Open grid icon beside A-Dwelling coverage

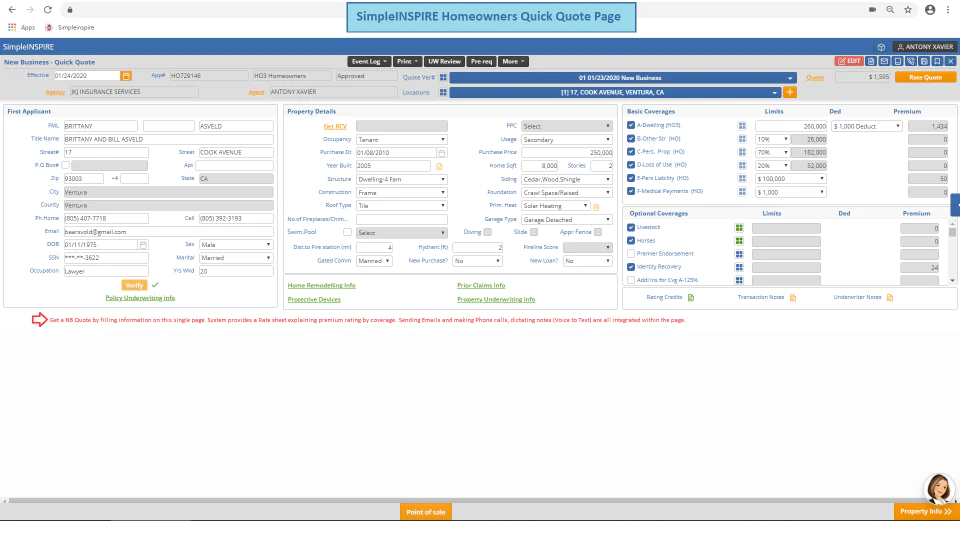point(742,126)
